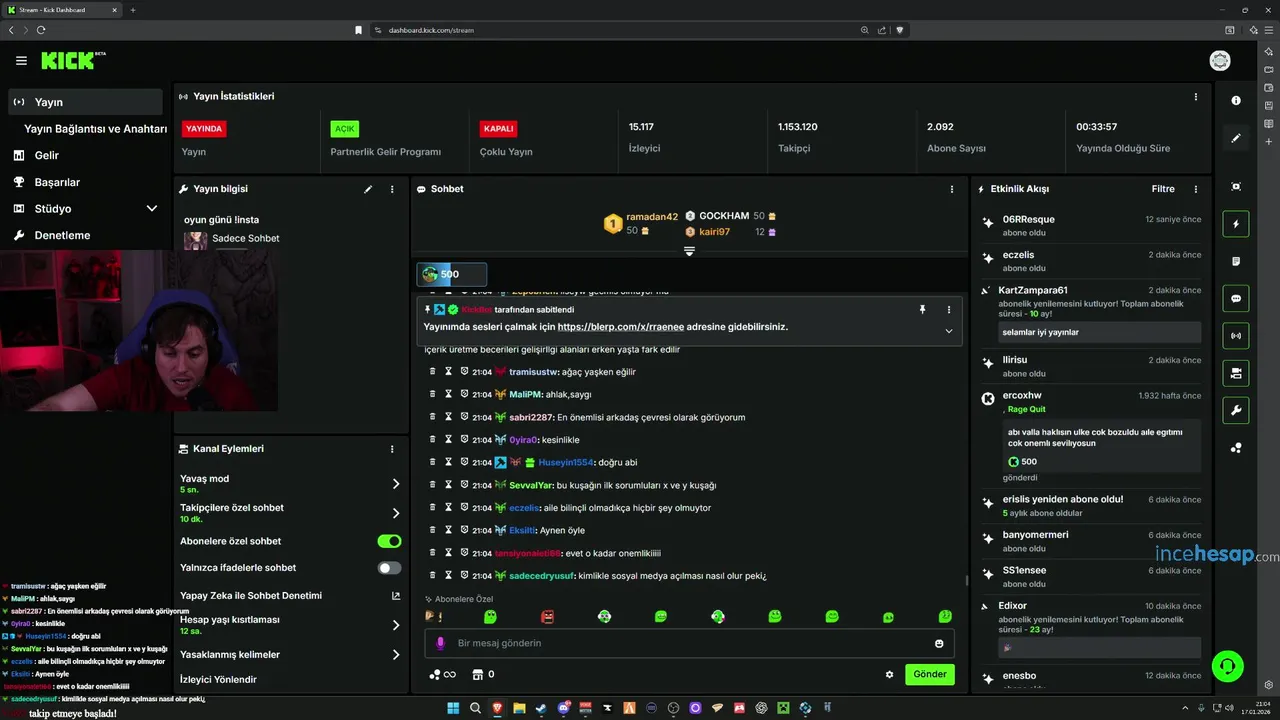Click the Kick logo
Image resolution: width=1280 pixels, height=720 pixels.
click(x=72, y=61)
